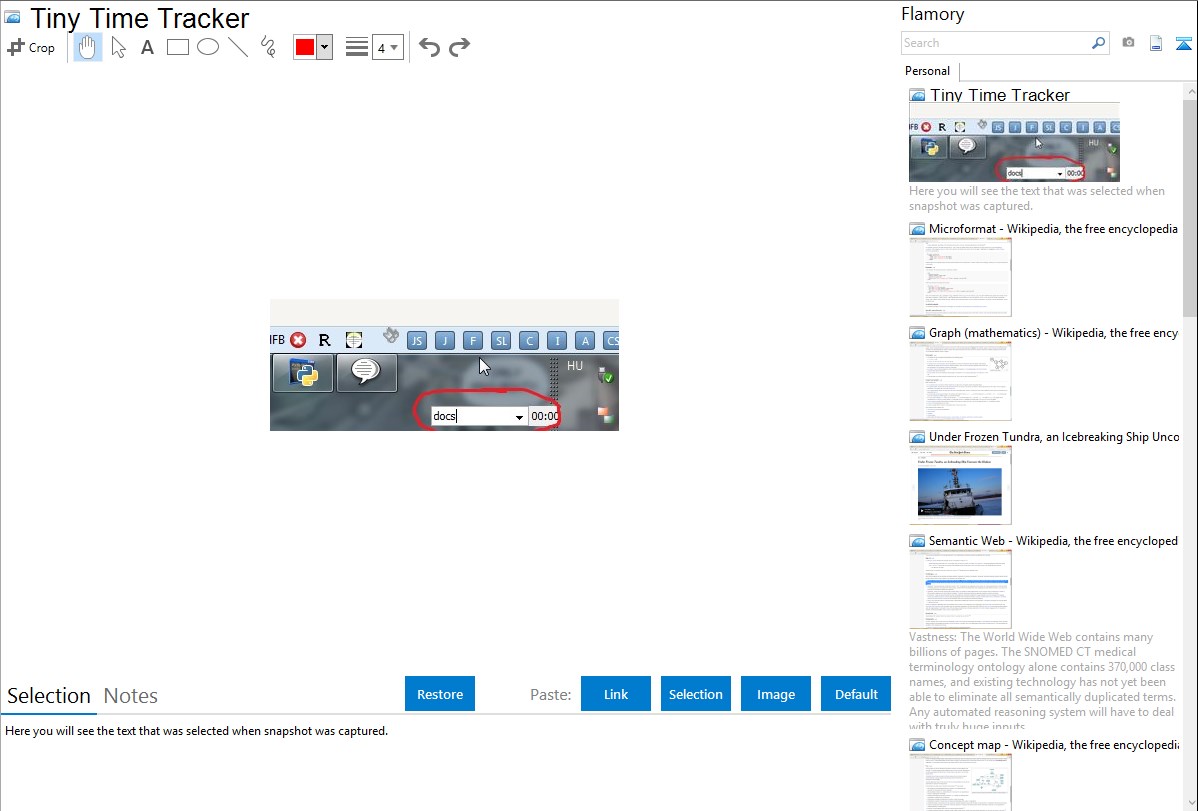Image resolution: width=1198 pixels, height=811 pixels.
Task: Open the color picker dropdown arrow
Action: click(x=325, y=47)
